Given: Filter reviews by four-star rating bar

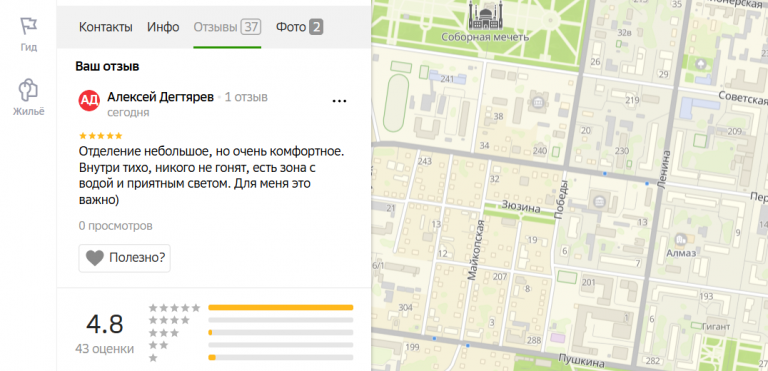Looking at the screenshot, I should tap(281, 320).
